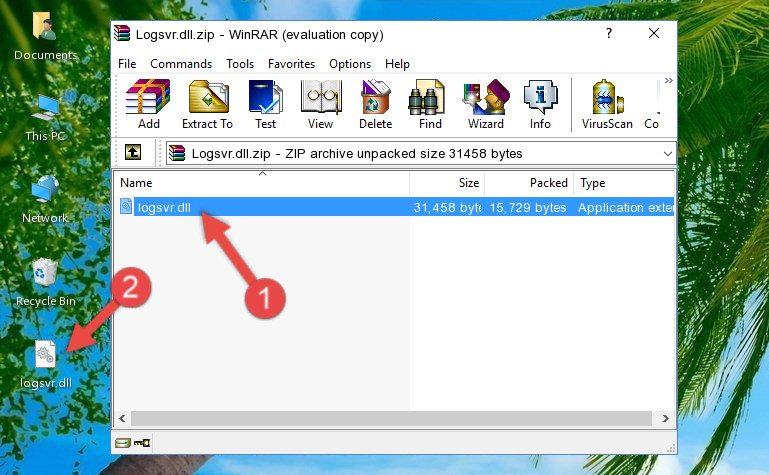769x475 pixels.
Task: Open the Commands menu
Action: (x=181, y=64)
